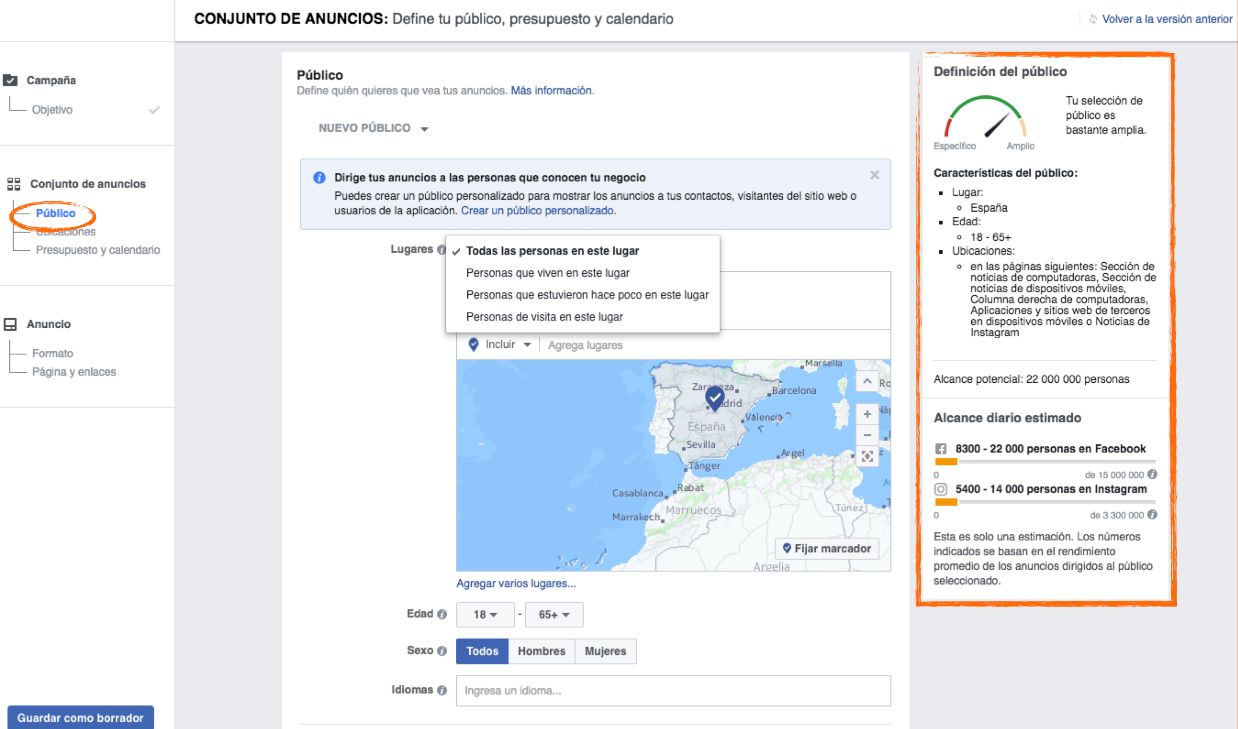The image size is (1238, 729).
Task: Close the blue info banner
Action: [x=874, y=175]
